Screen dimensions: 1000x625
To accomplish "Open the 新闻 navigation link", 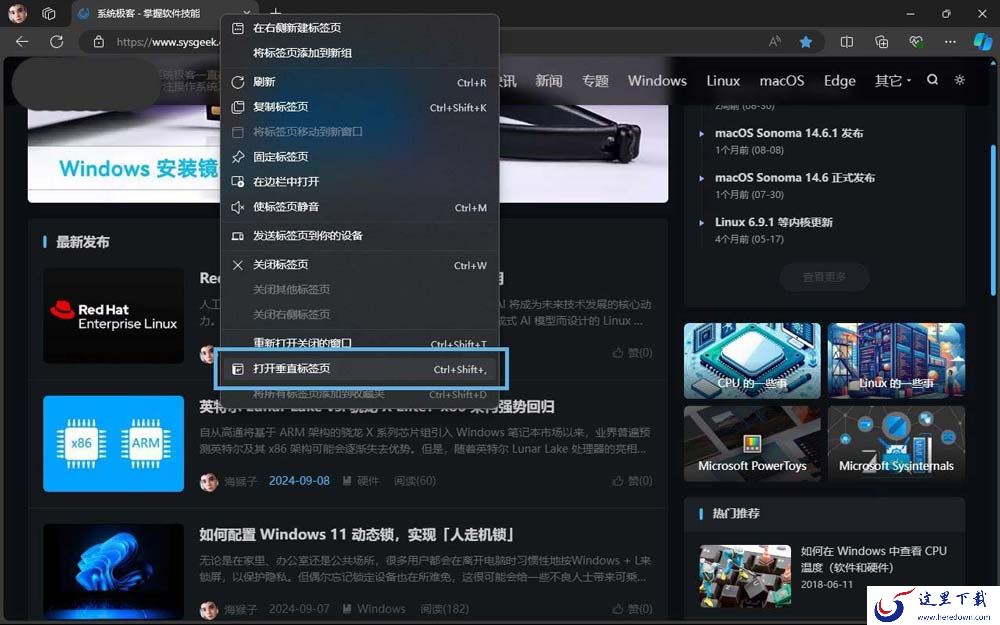I will point(549,81).
